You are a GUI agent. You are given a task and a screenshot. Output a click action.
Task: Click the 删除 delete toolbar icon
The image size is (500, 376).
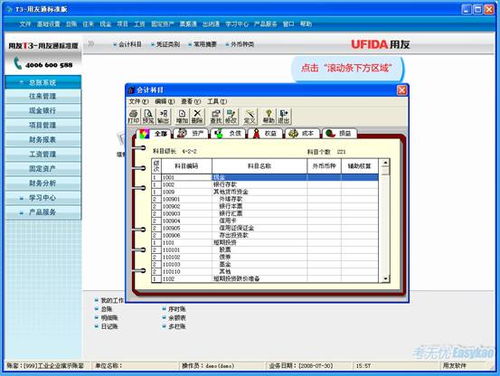point(197,116)
